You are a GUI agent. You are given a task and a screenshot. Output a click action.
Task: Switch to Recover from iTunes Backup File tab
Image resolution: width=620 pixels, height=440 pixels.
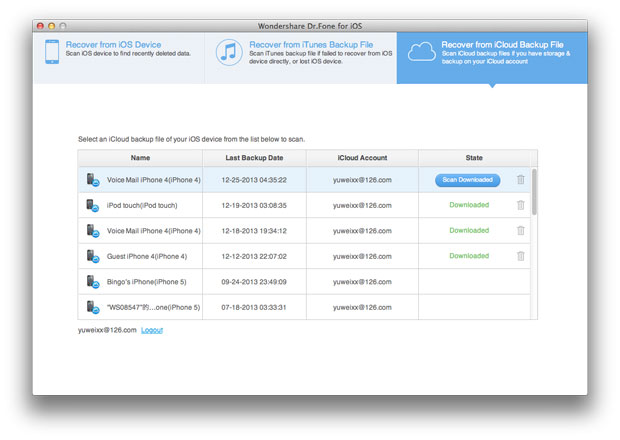[301, 58]
